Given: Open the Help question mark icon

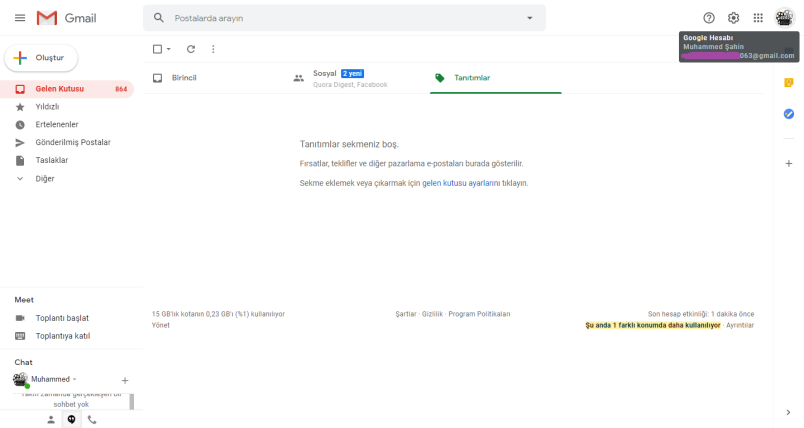Looking at the screenshot, I should [709, 18].
